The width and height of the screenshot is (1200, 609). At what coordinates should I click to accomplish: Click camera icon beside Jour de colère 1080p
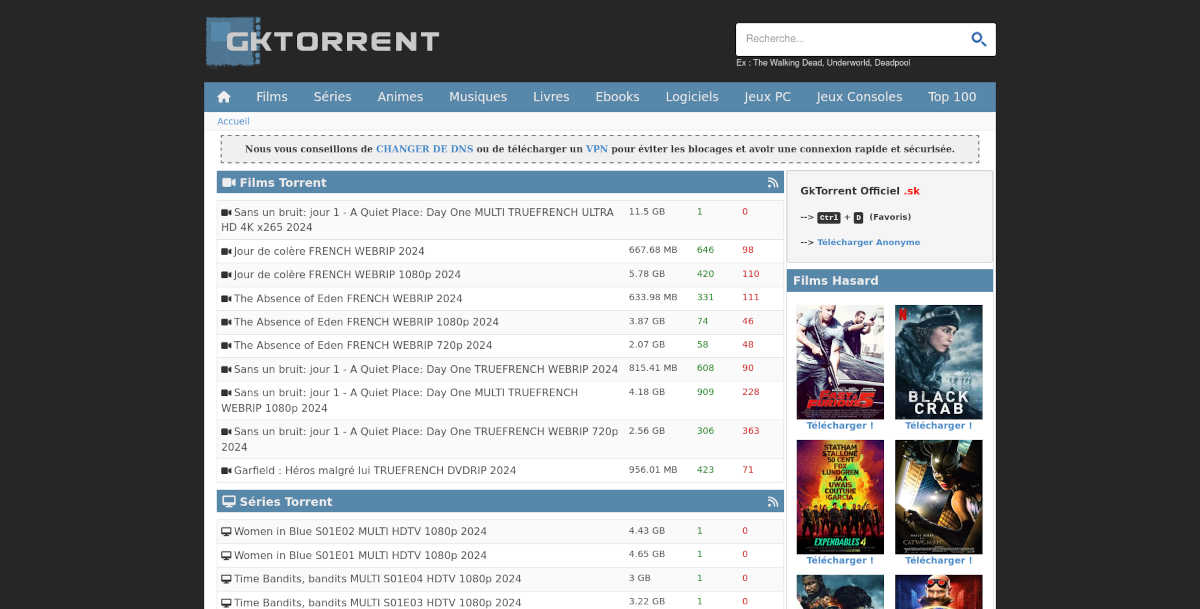pos(226,274)
